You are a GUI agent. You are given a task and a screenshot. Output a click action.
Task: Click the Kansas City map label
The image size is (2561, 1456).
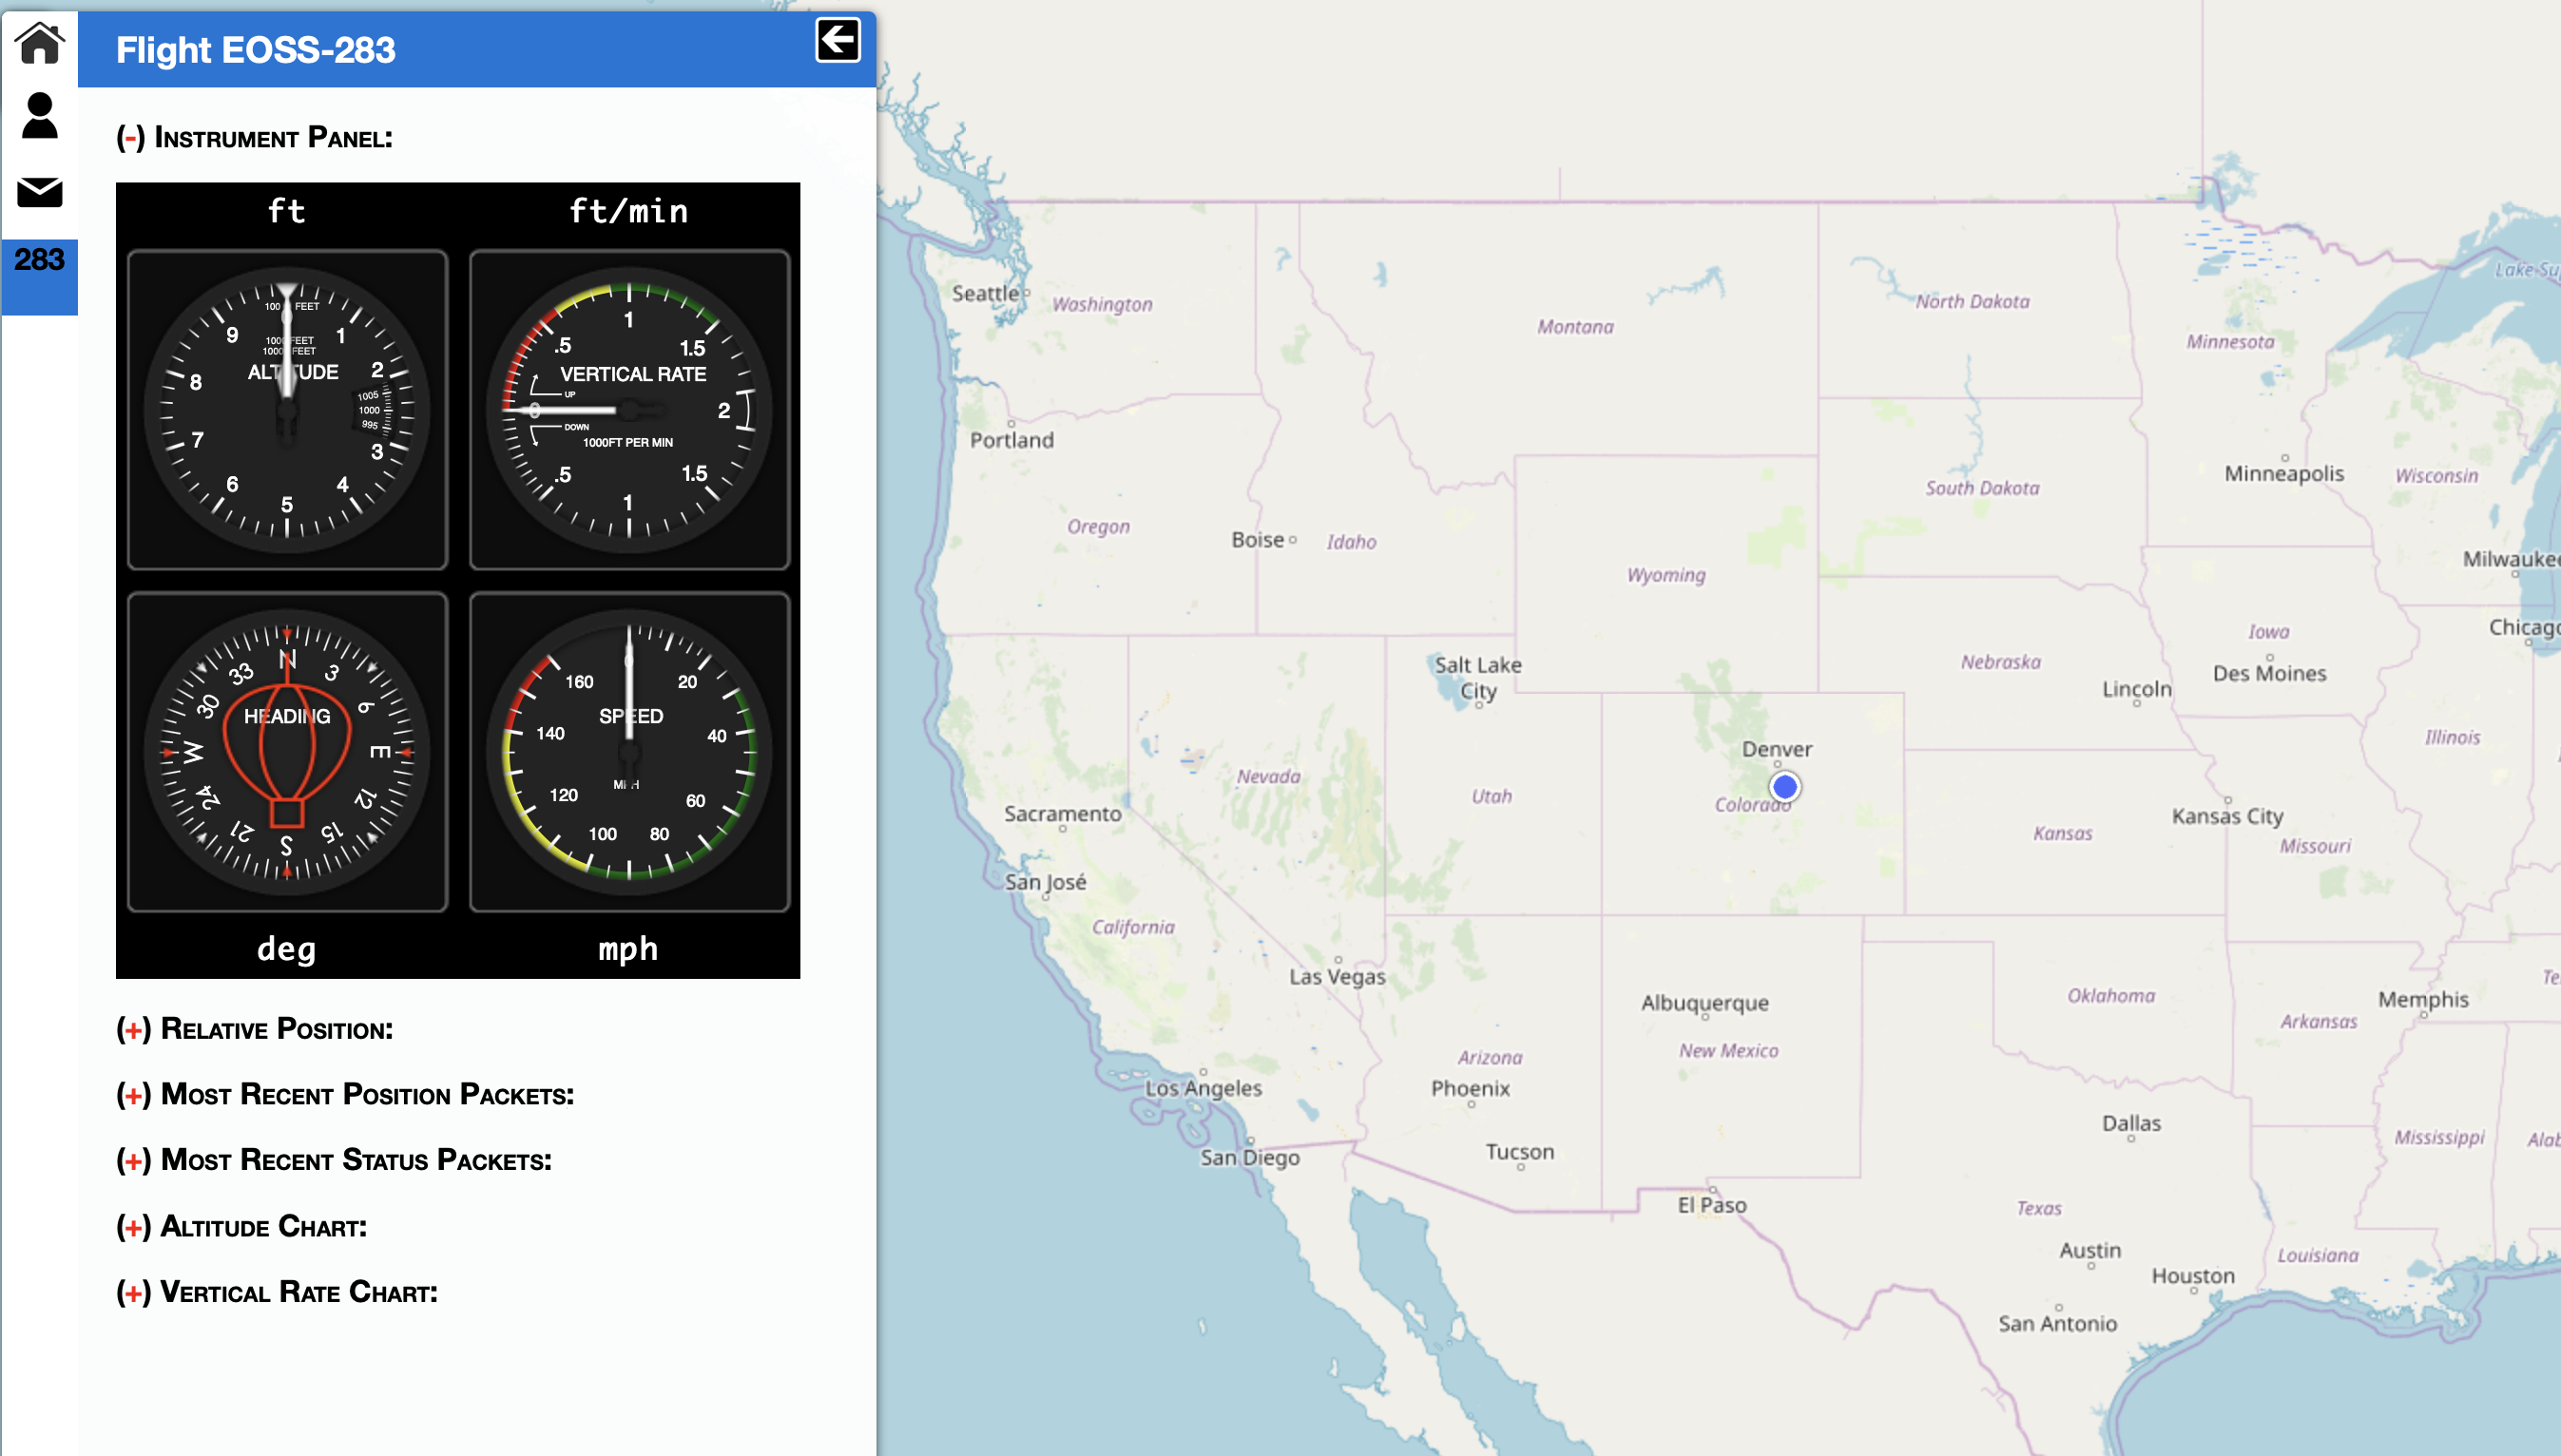click(x=2227, y=816)
